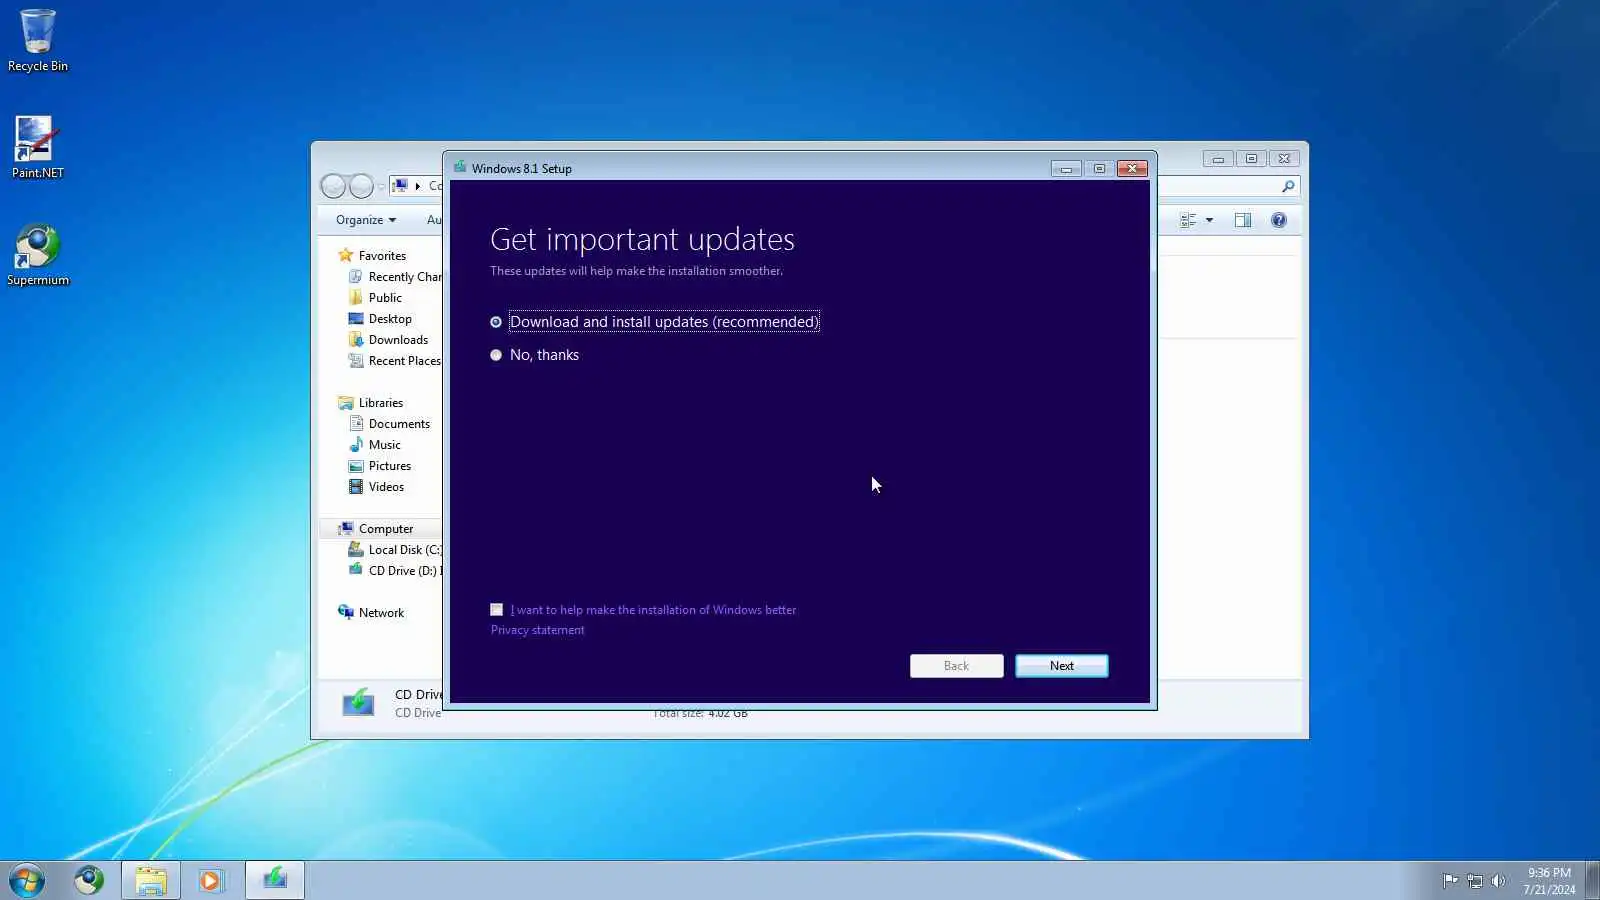Open the taskbar clock and date
The image size is (1600, 900).
pyautogui.click(x=1549, y=881)
